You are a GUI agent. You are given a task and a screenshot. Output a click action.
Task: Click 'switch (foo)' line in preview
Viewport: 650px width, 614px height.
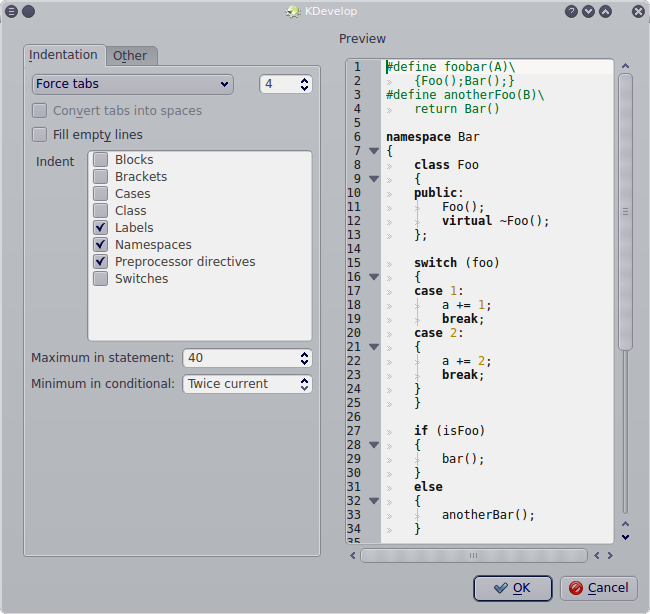pyautogui.click(x=457, y=263)
